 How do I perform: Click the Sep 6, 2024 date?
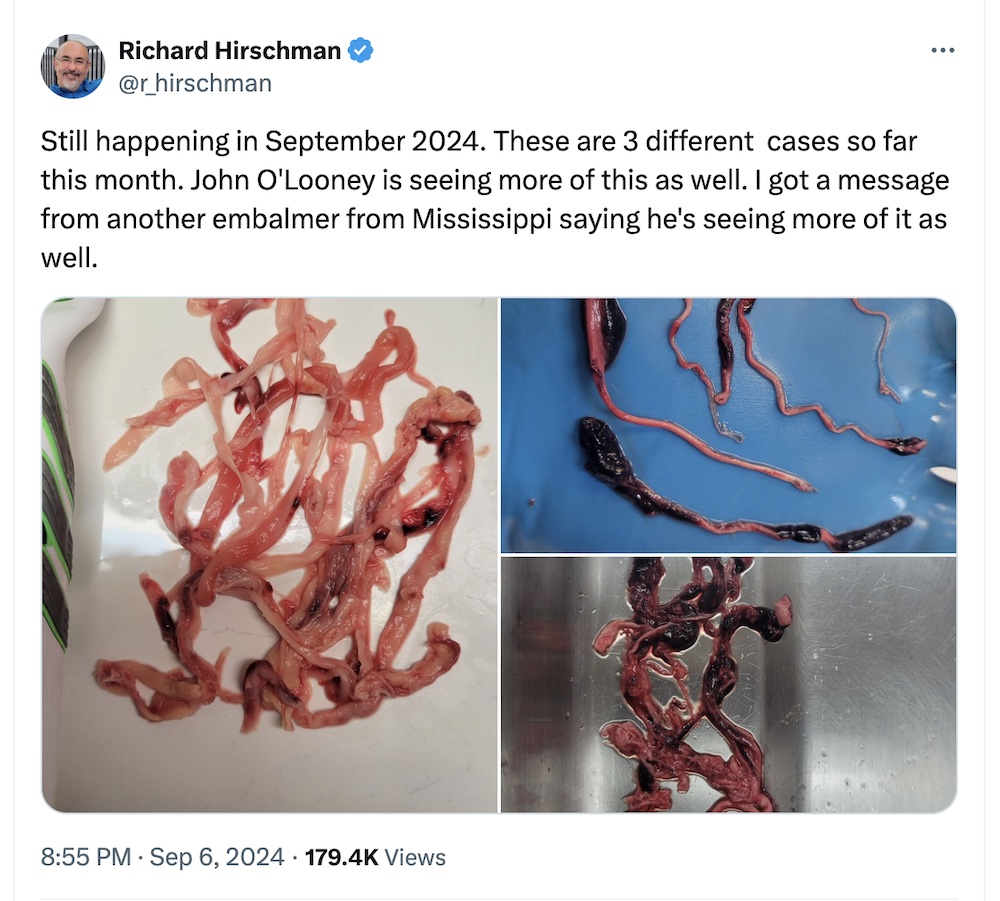(x=217, y=856)
